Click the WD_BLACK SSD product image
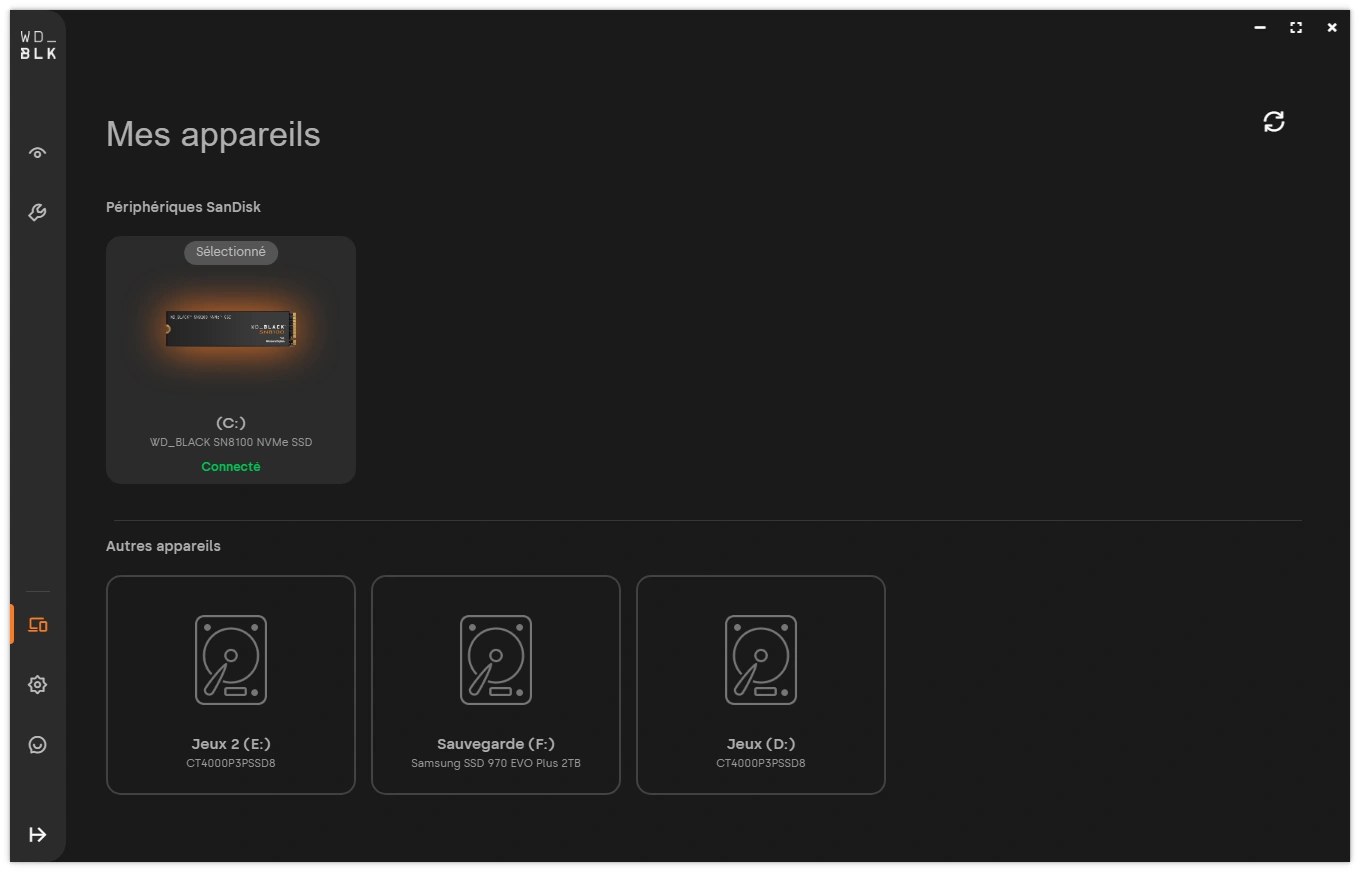 231,328
